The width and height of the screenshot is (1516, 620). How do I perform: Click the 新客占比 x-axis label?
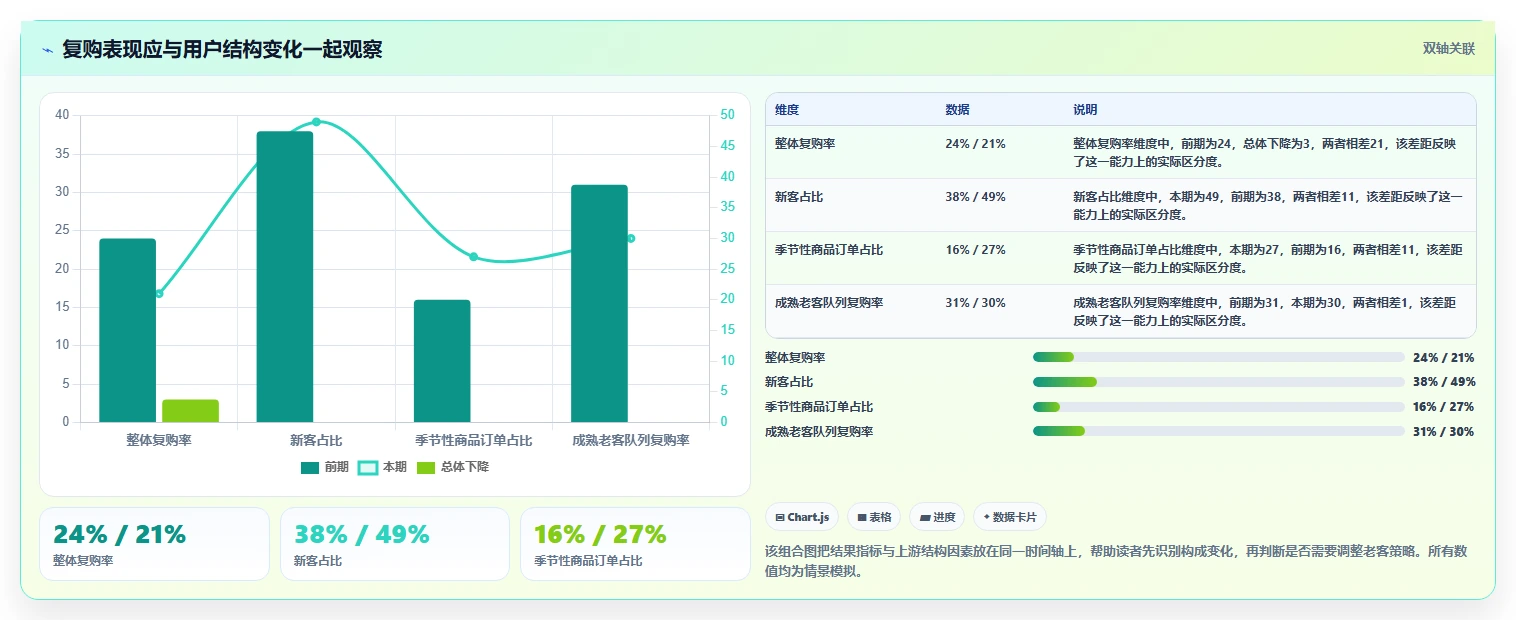[316, 440]
